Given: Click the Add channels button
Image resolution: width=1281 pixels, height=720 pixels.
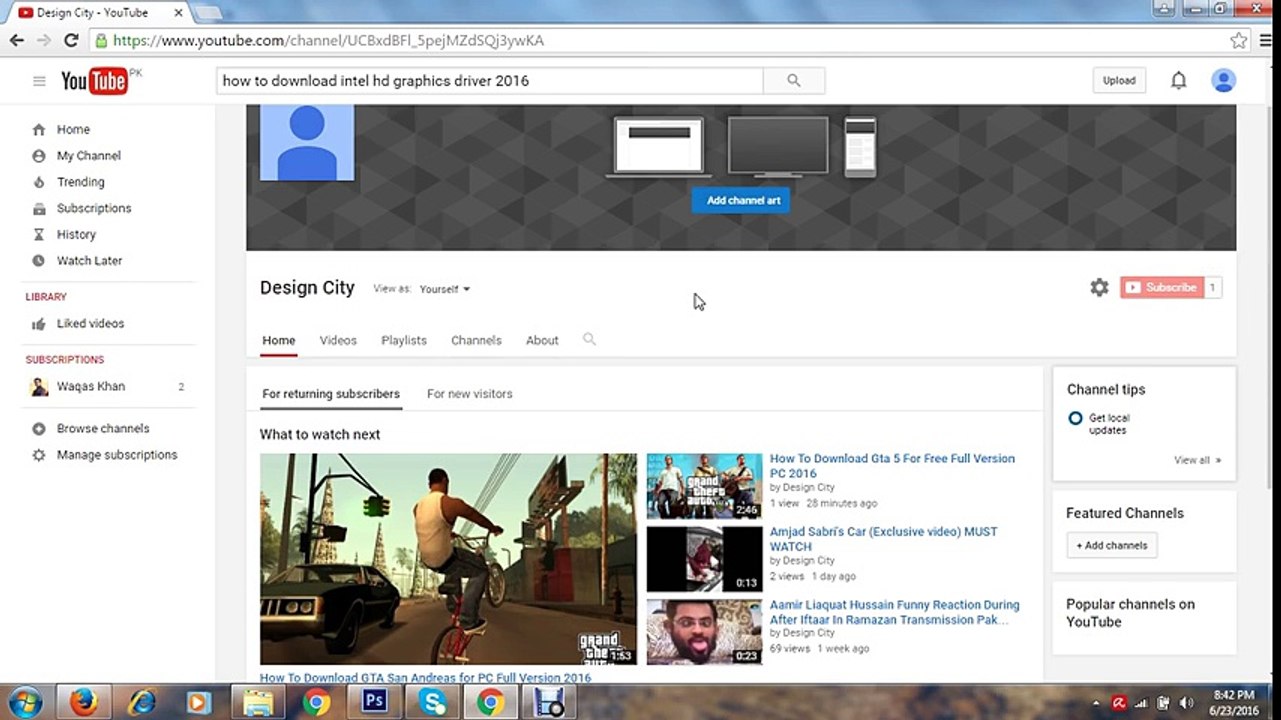Looking at the screenshot, I should (x=1112, y=546).
